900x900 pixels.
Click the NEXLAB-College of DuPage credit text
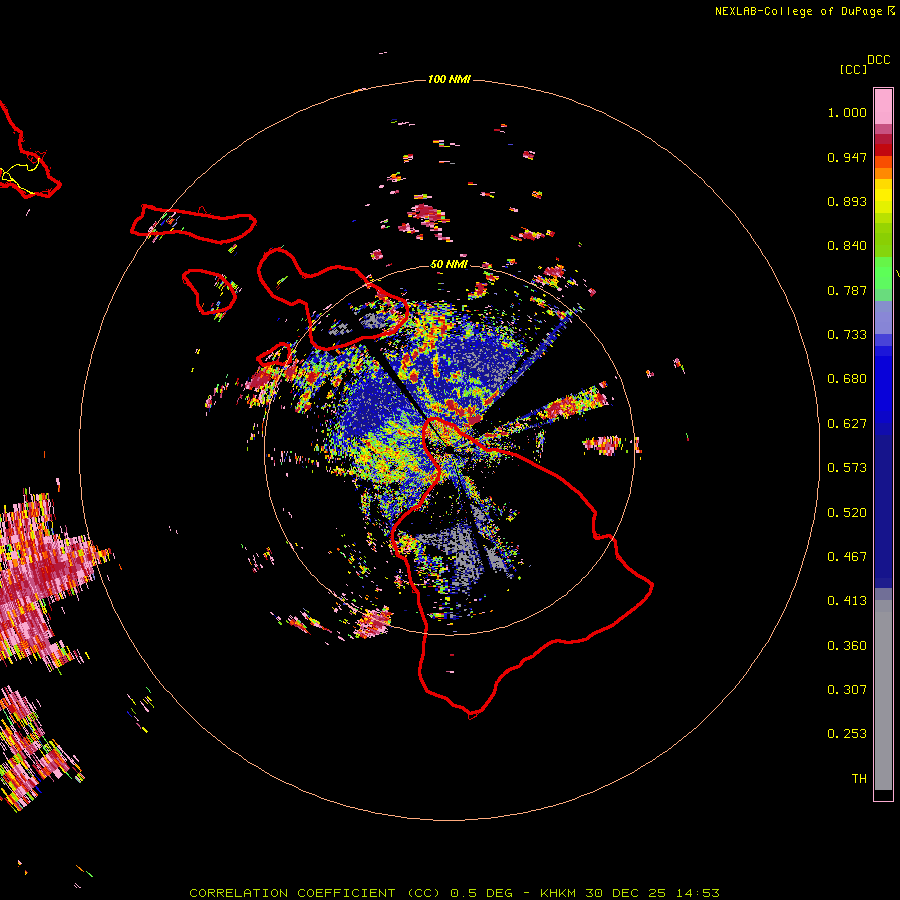click(x=798, y=11)
